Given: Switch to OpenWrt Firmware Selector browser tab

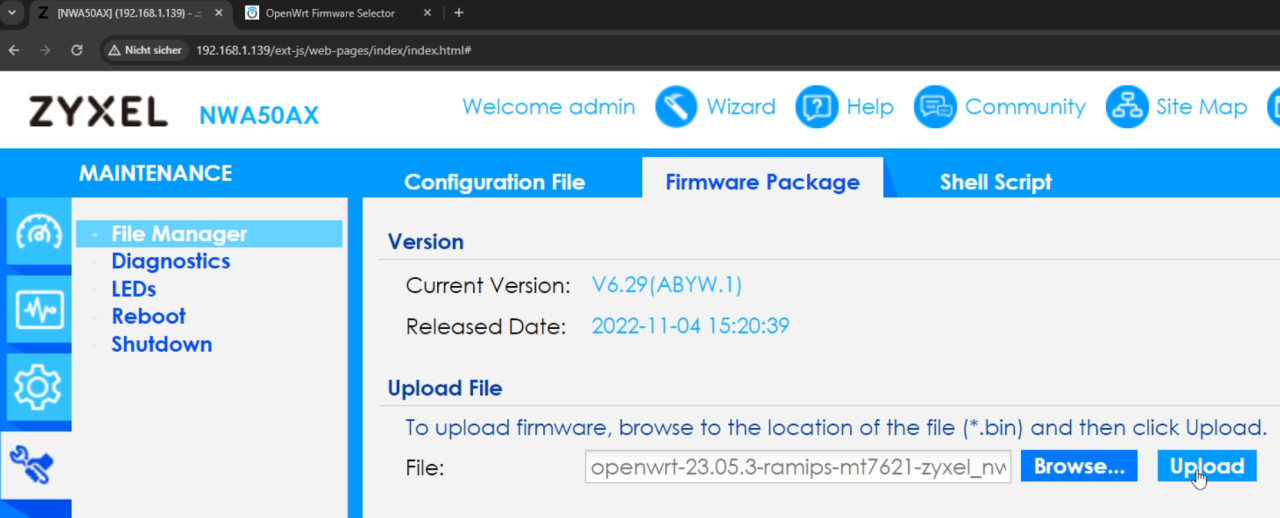Looking at the screenshot, I should pos(330,13).
